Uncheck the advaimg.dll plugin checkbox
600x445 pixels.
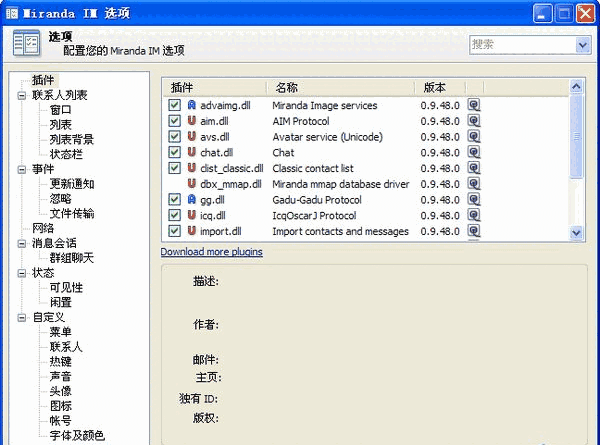(x=174, y=105)
